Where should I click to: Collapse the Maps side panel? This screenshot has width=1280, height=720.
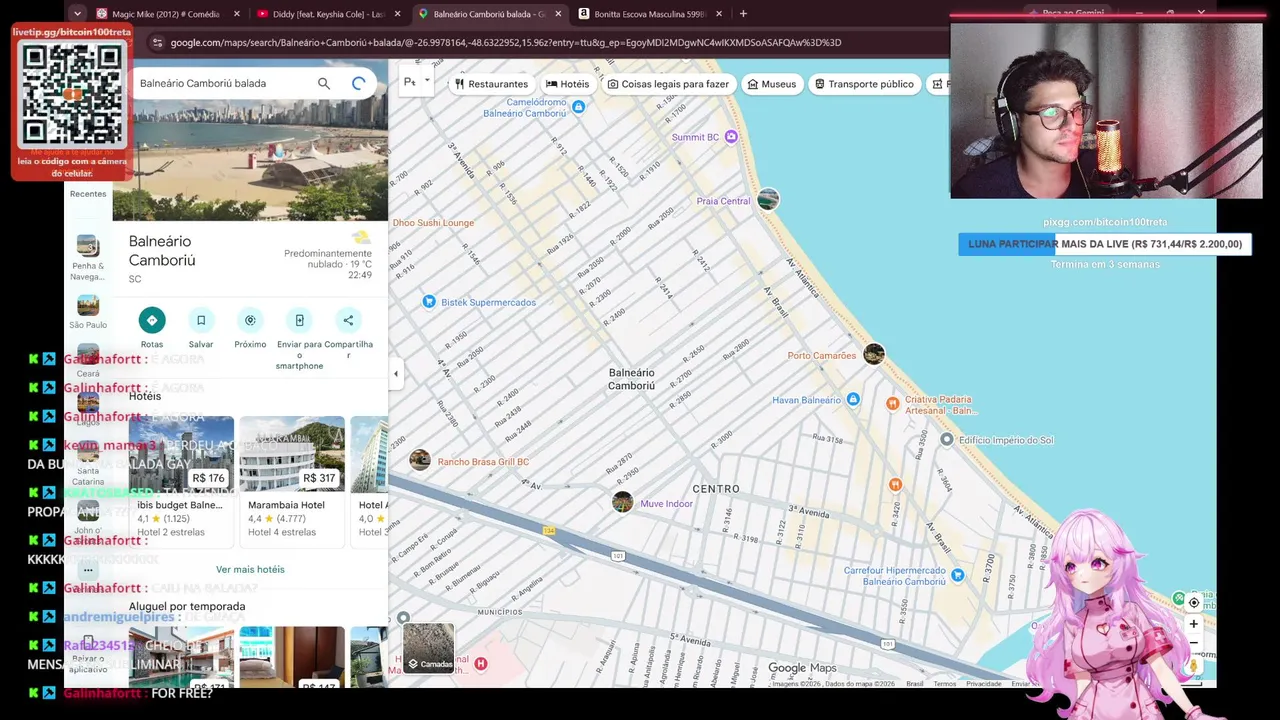(x=395, y=374)
